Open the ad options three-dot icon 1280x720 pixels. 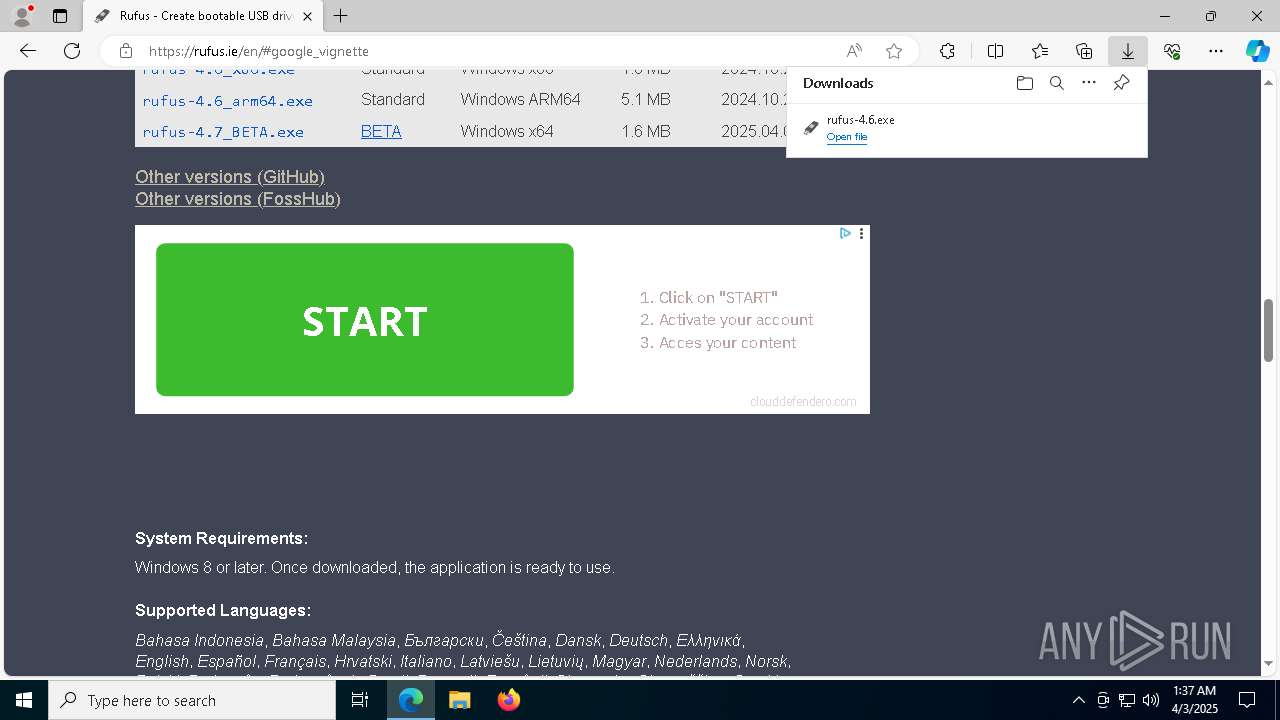861,233
